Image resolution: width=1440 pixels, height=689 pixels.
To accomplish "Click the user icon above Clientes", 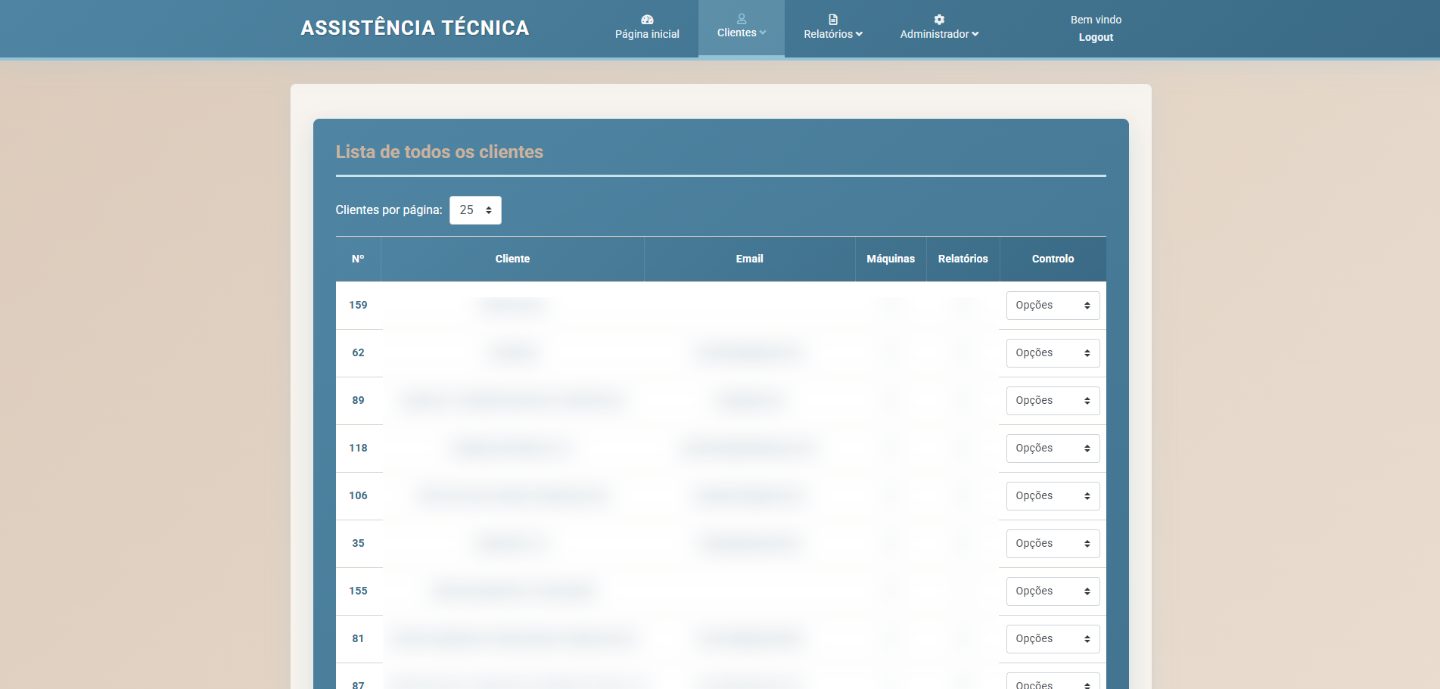I will pyautogui.click(x=741, y=19).
